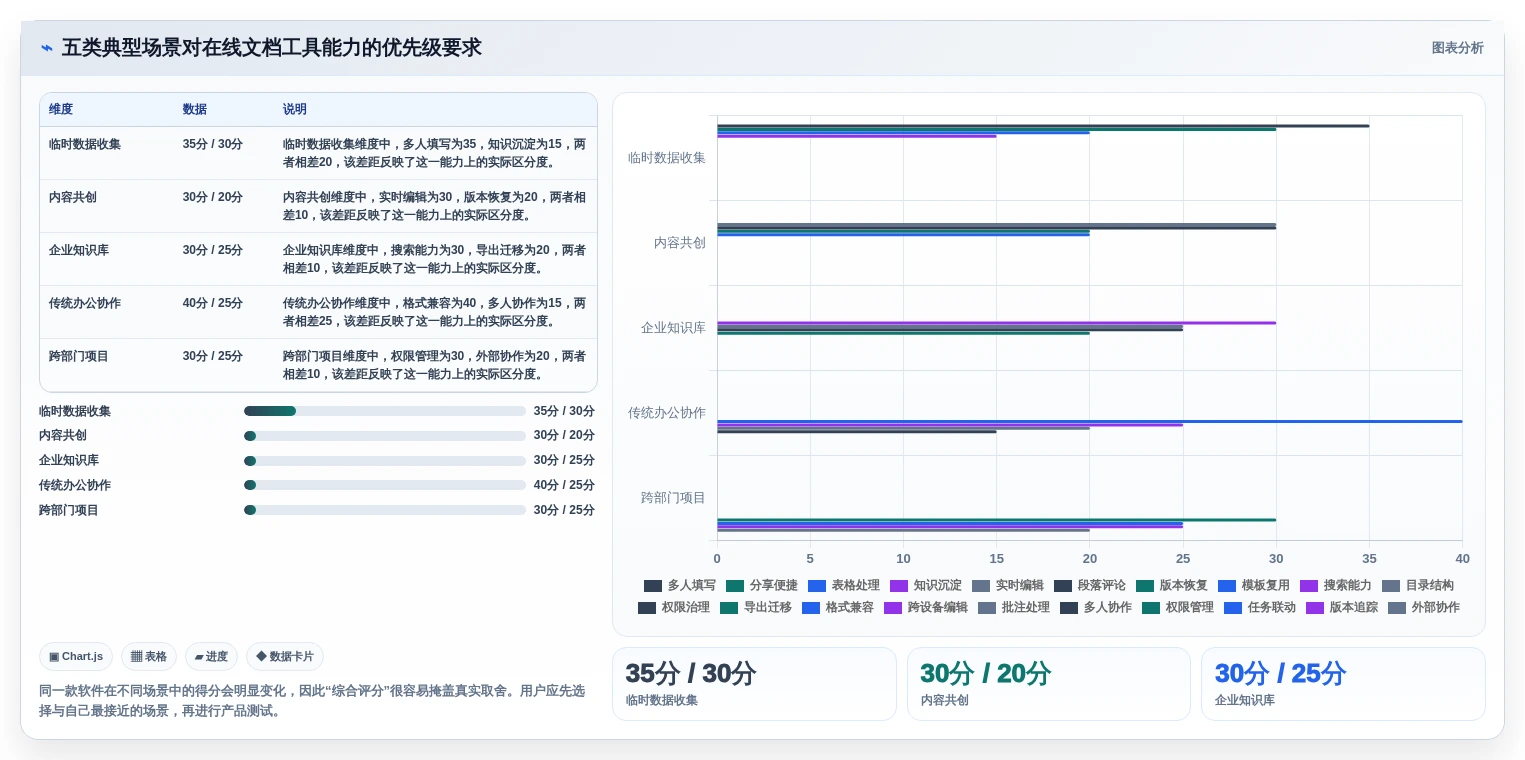Viewport: 1525px width, 760px height.
Task: Click the 内容共创 progress bar
Action: click(385, 436)
